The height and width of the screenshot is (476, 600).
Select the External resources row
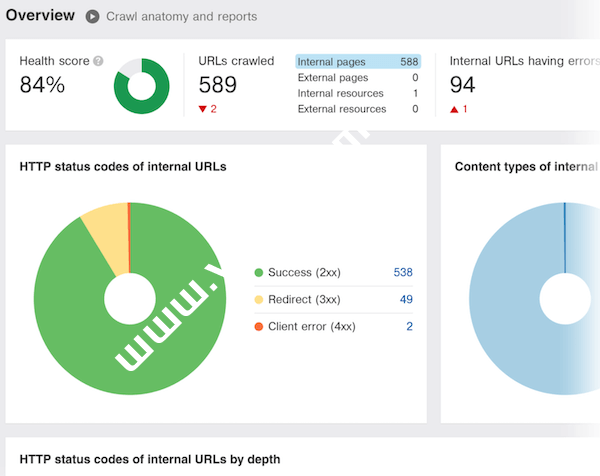357,109
